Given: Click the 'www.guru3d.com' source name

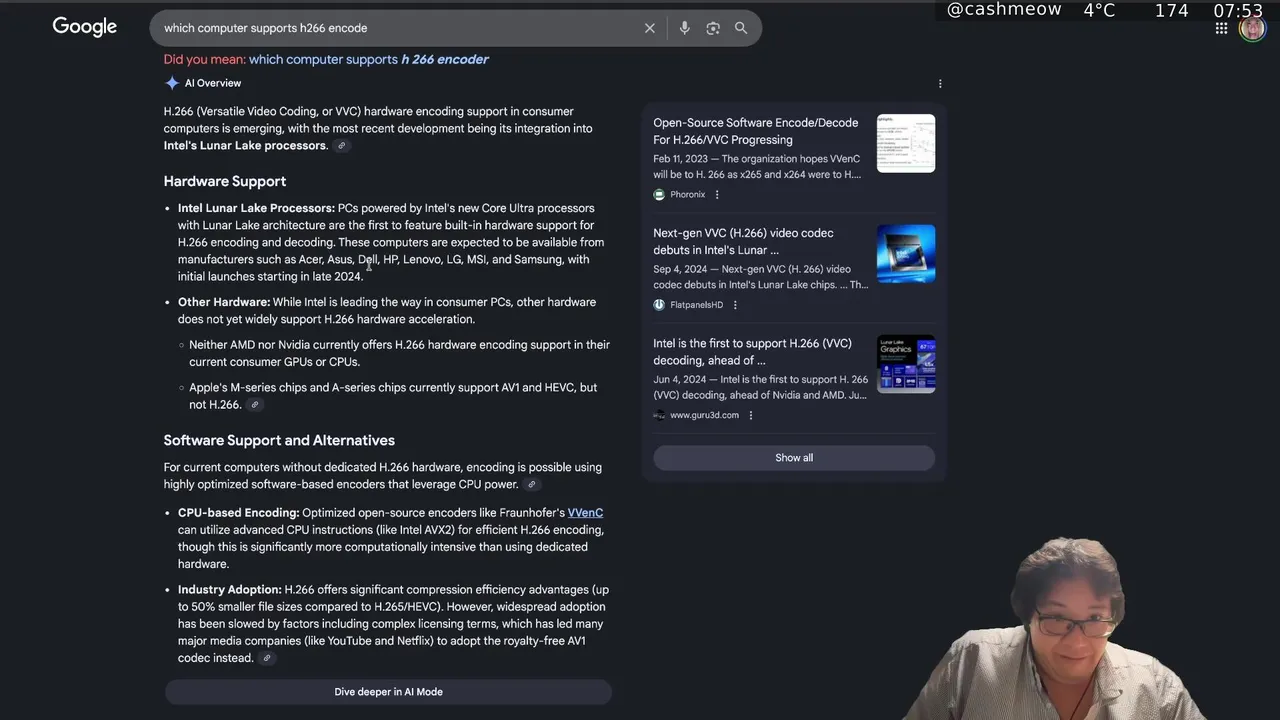Looking at the screenshot, I should [x=704, y=416].
